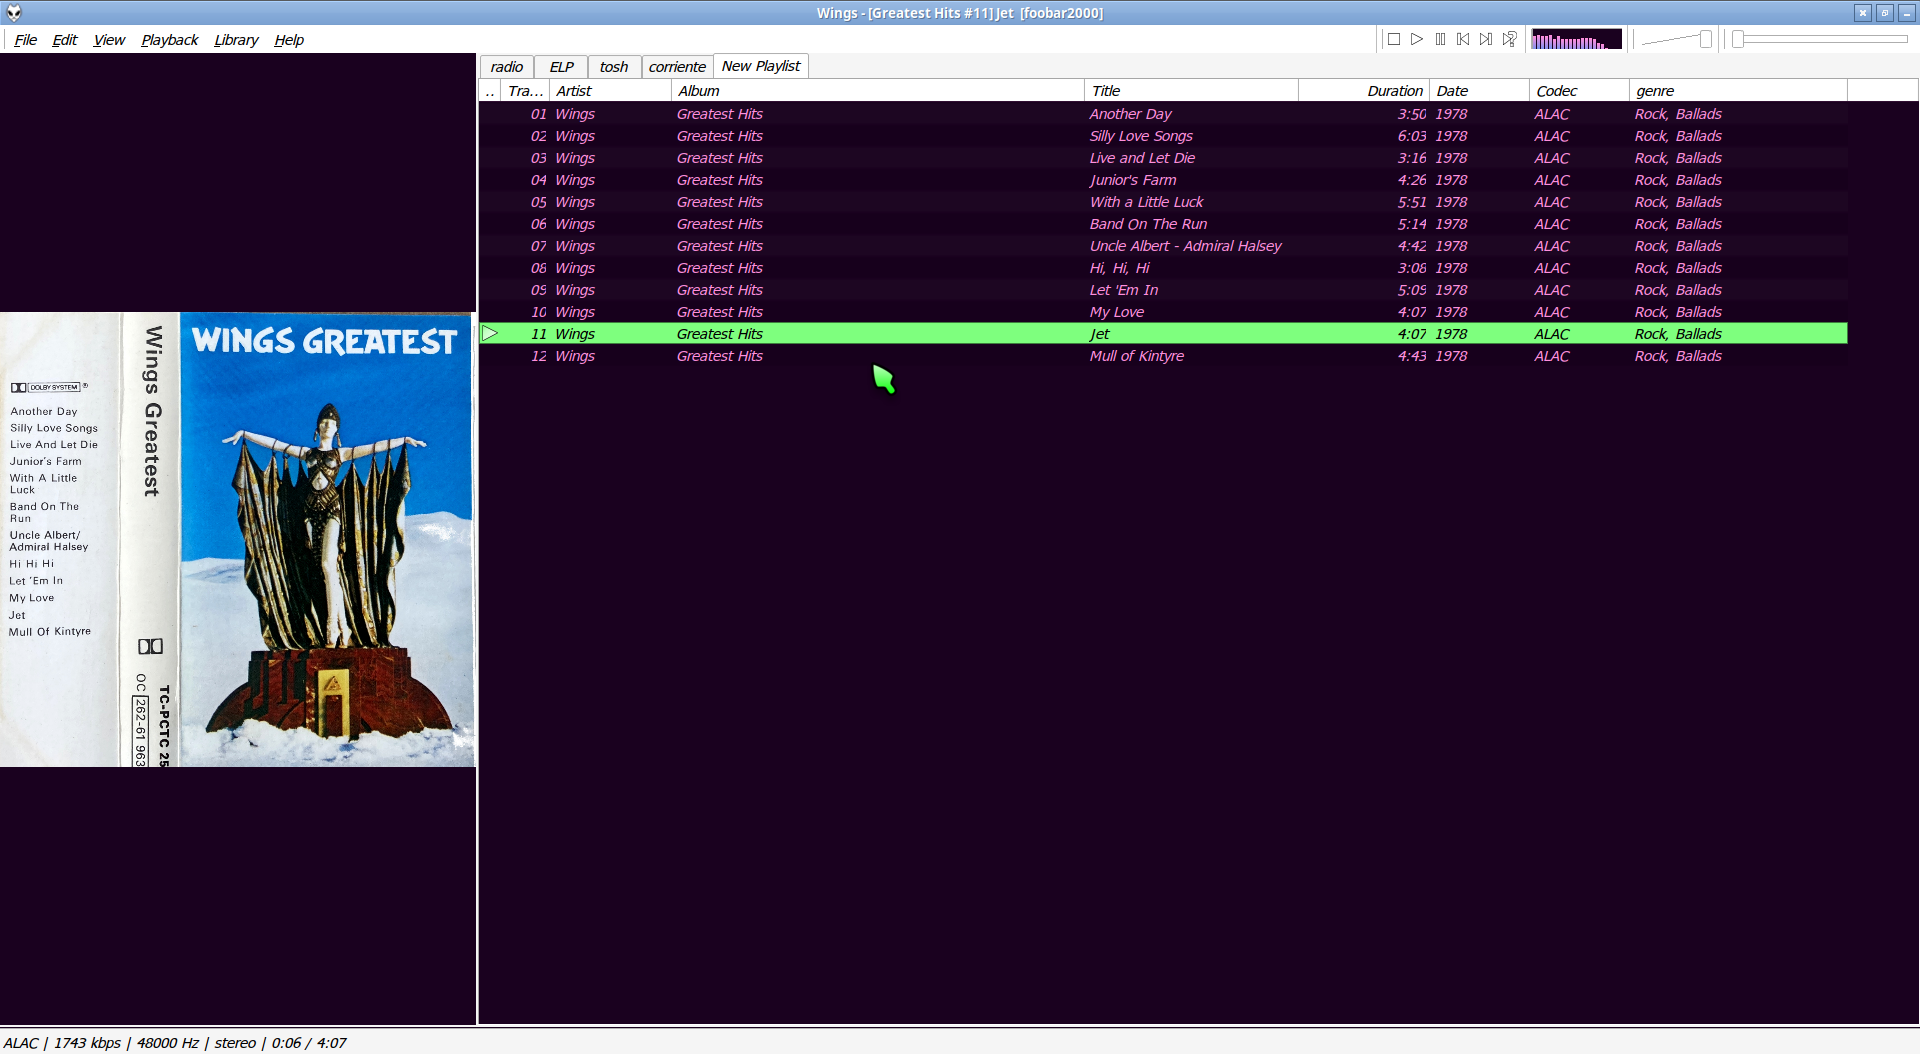Adjust the volume slider knob
Viewport: 1920px width, 1054px height.
pyautogui.click(x=1706, y=39)
